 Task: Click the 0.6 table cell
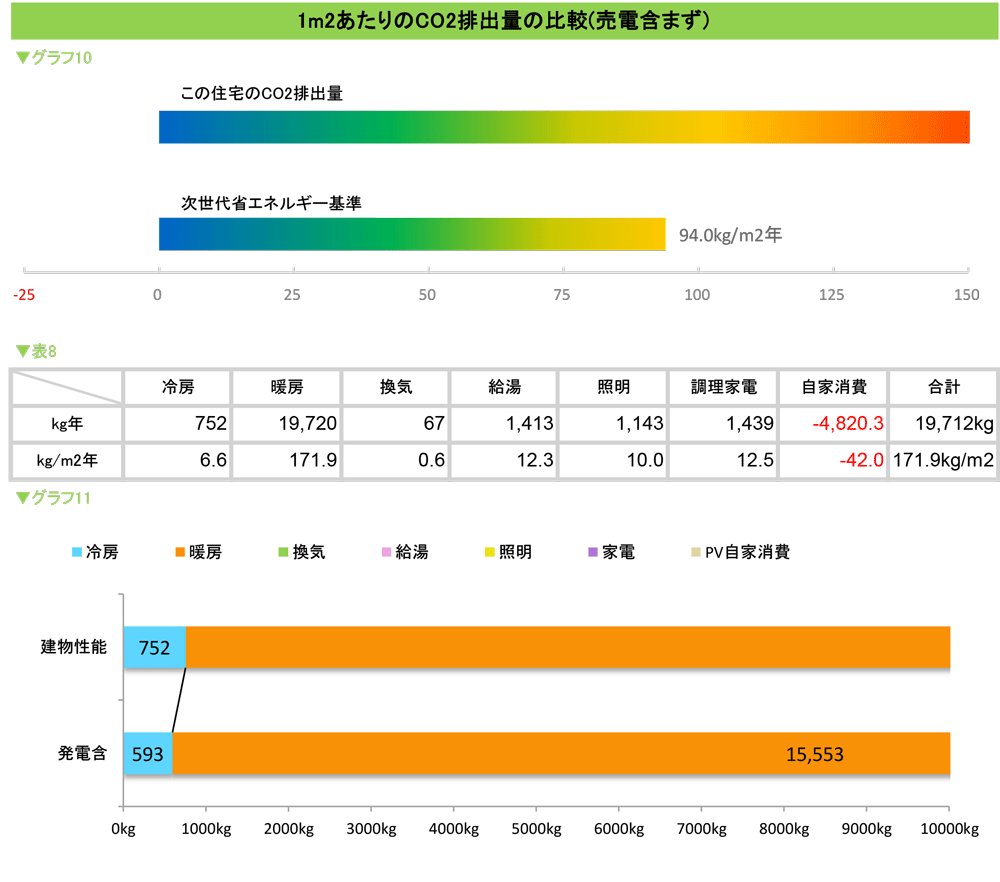(396, 460)
